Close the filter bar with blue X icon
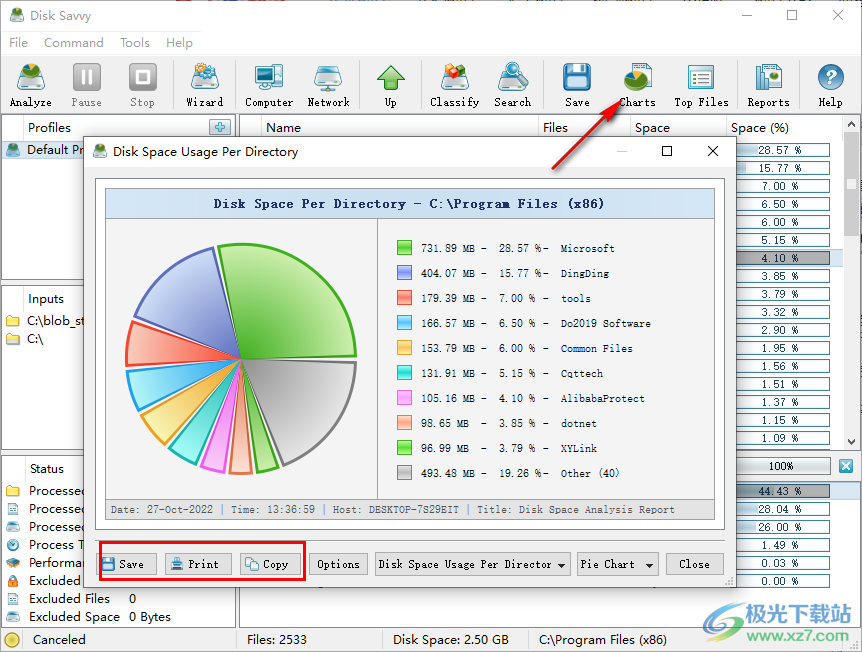Image resolution: width=862 pixels, height=652 pixels. coord(846,466)
